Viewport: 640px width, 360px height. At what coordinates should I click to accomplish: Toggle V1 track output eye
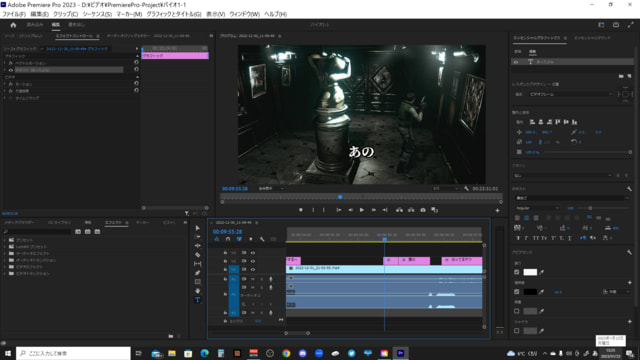point(253,269)
